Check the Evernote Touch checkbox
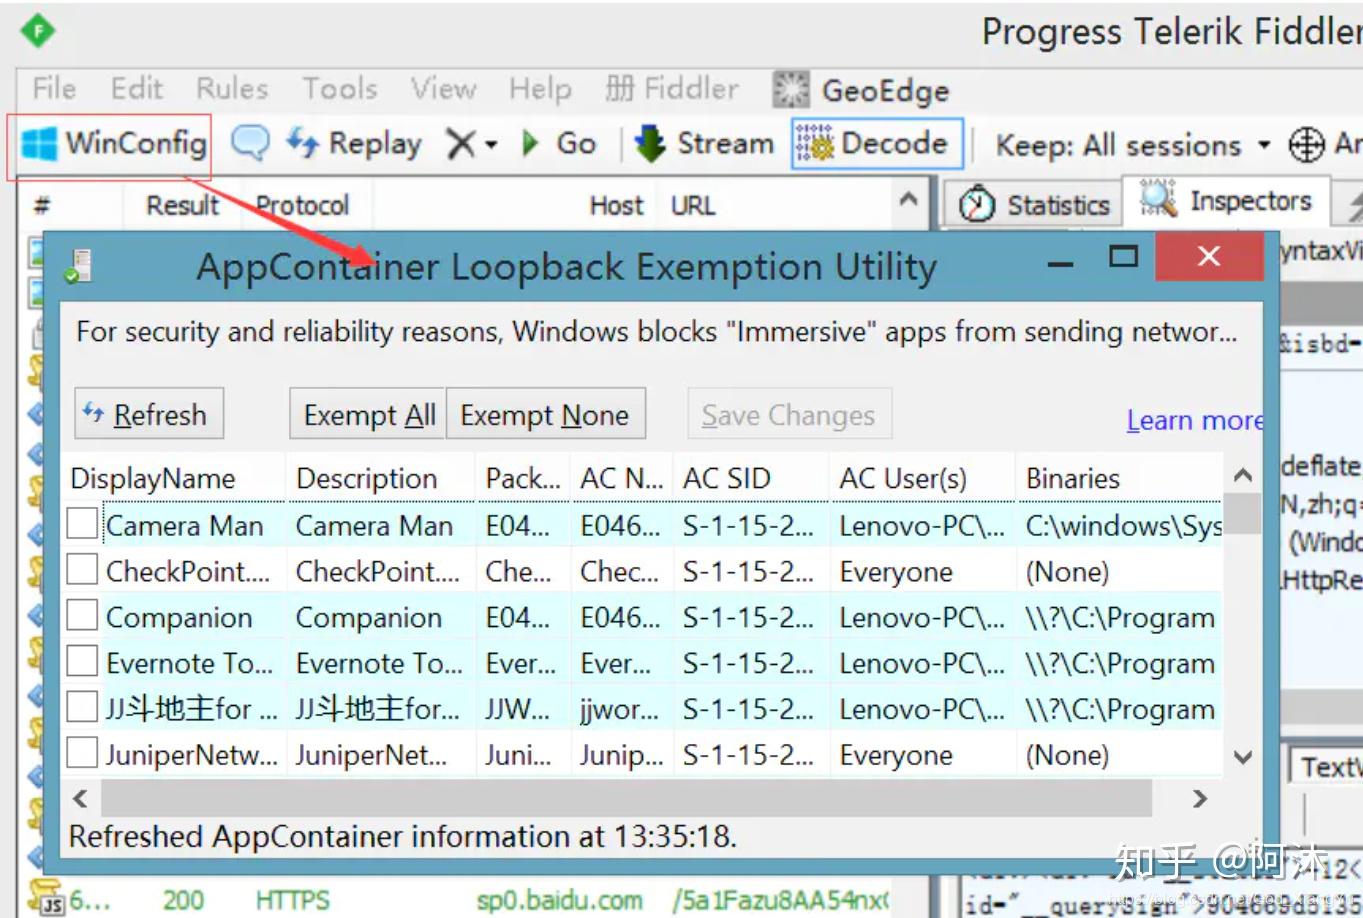The height and width of the screenshot is (918, 1363). tap(82, 662)
